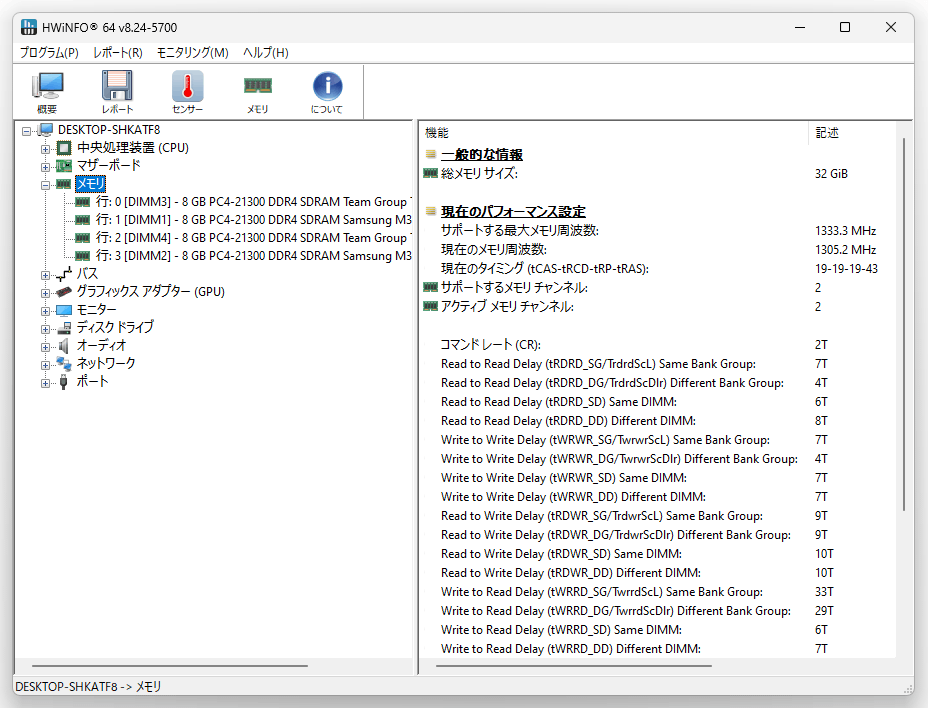The width and height of the screenshot is (928, 708).
Task: Open the について info toolbar icon
Action: 327,92
